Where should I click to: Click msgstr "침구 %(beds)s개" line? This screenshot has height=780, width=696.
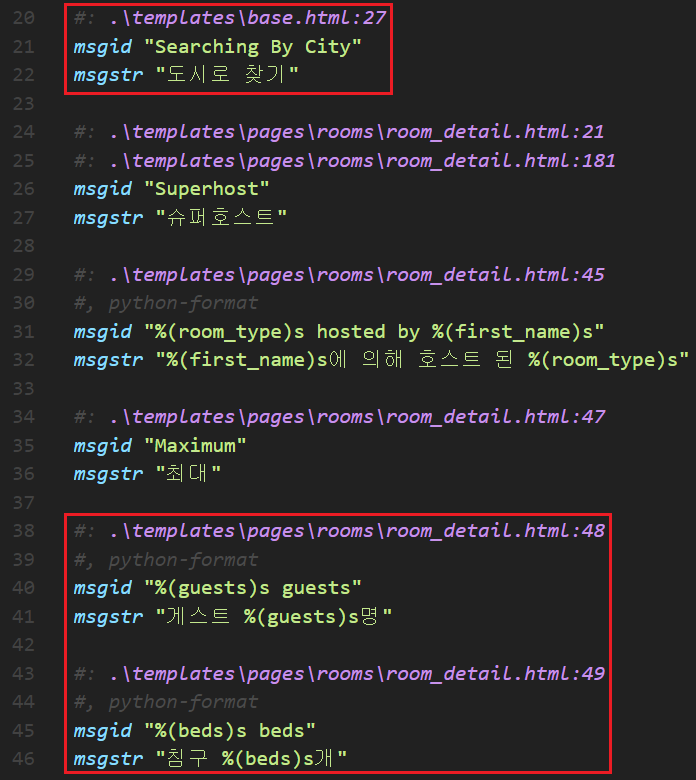click(210, 760)
